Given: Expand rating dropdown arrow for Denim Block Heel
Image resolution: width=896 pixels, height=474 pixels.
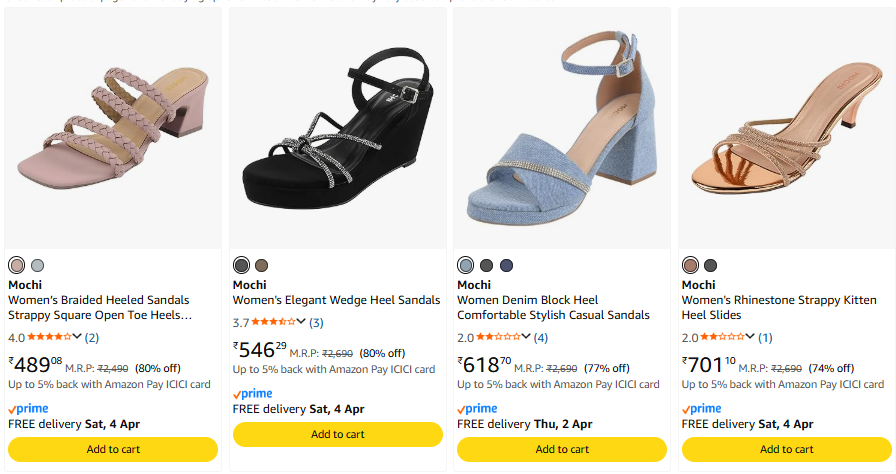Looking at the screenshot, I should pos(526,337).
